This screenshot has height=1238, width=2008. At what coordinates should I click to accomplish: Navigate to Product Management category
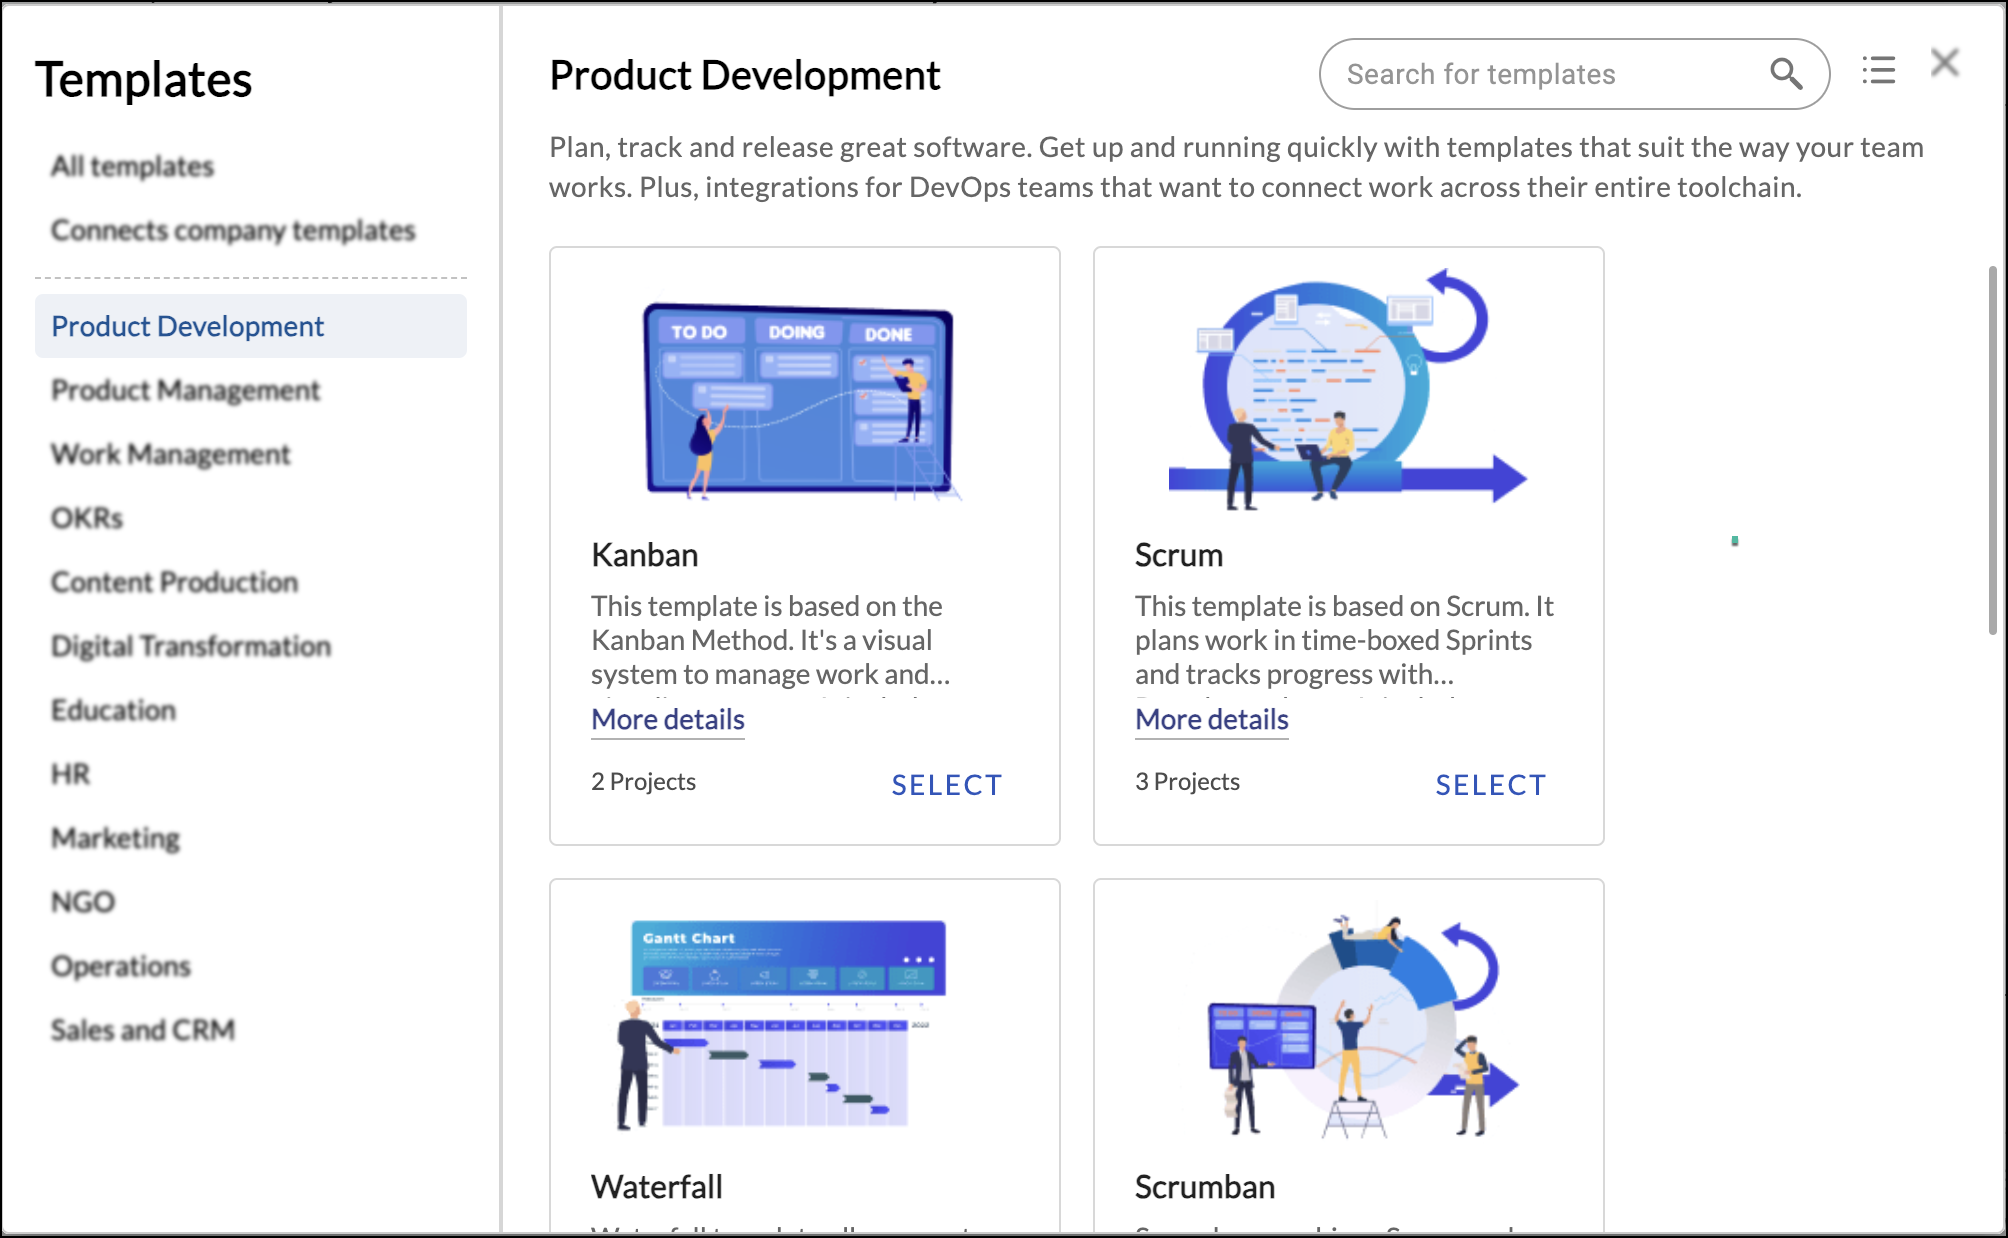pos(186,390)
